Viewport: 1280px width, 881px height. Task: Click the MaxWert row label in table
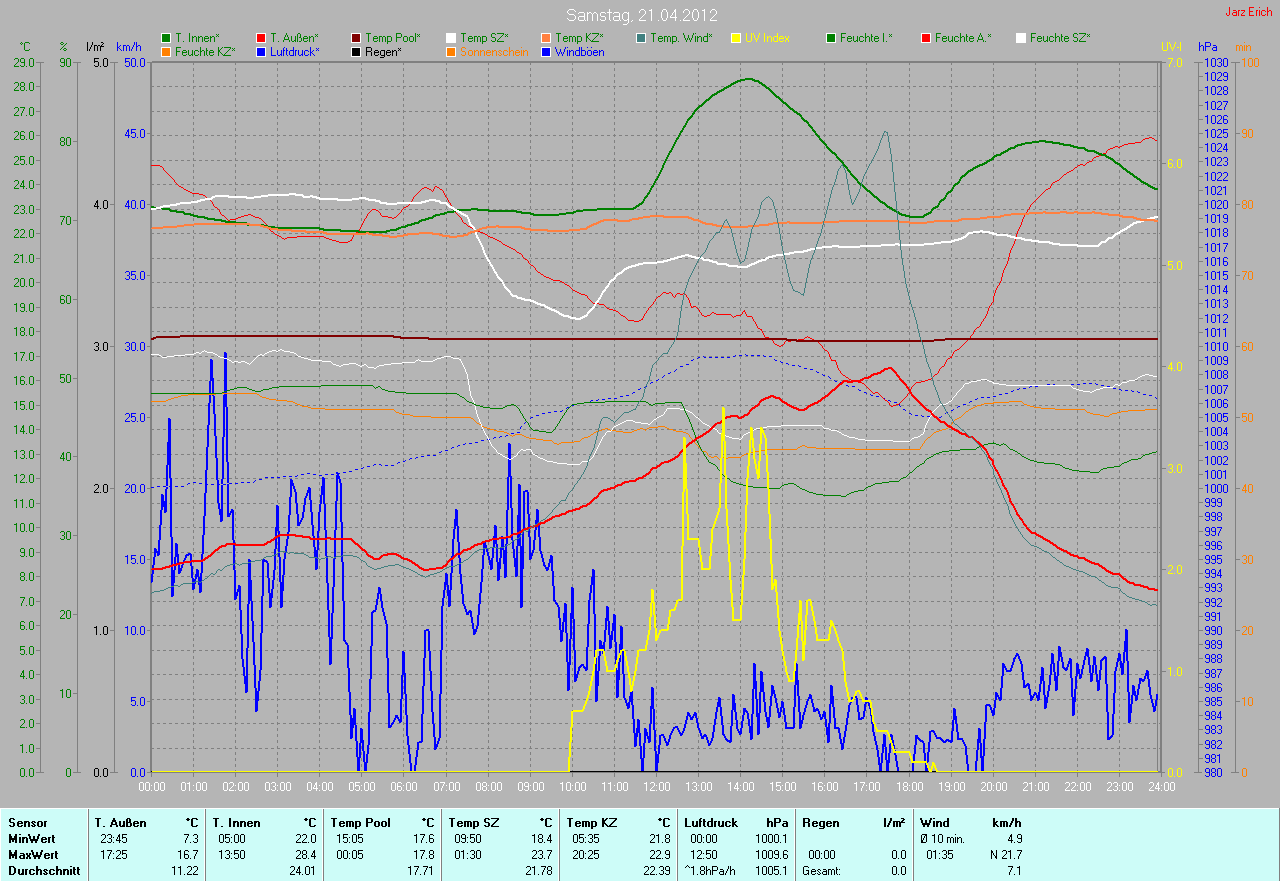pyautogui.click(x=31, y=855)
